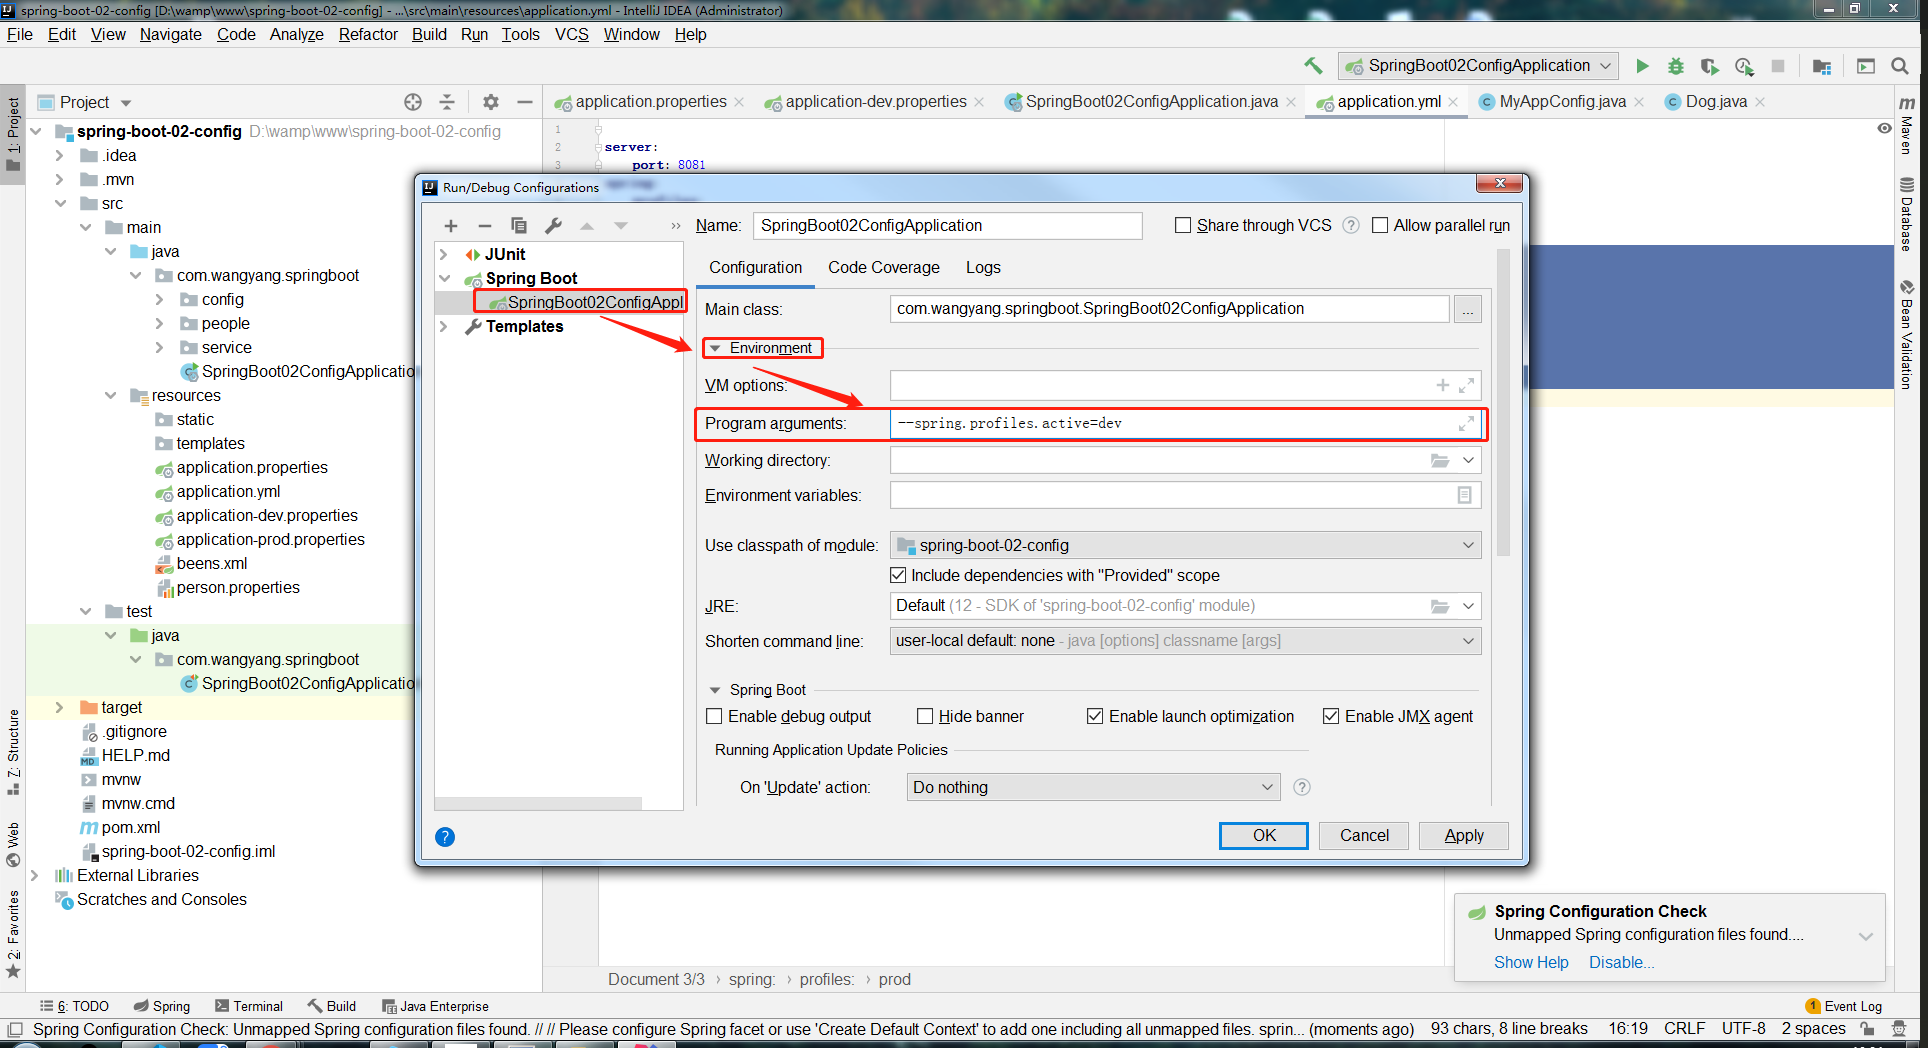This screenshot has width=1928, height=1048.
Task: Open Shorten command line dropdown
Action: pos(1185,641)
